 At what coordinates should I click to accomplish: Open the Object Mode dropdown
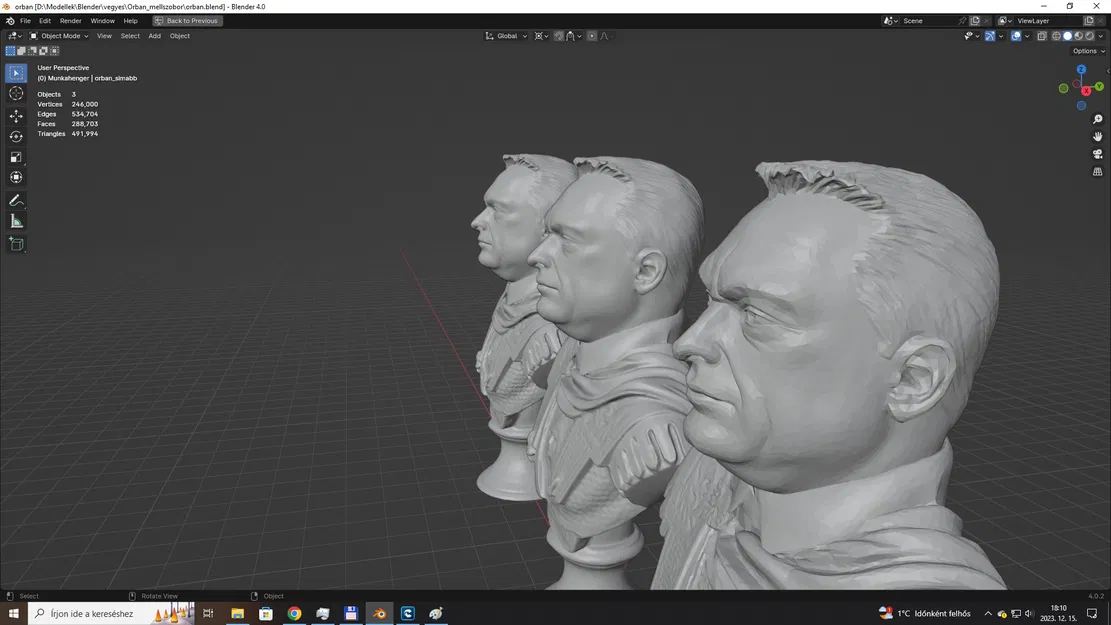[60, 36]
